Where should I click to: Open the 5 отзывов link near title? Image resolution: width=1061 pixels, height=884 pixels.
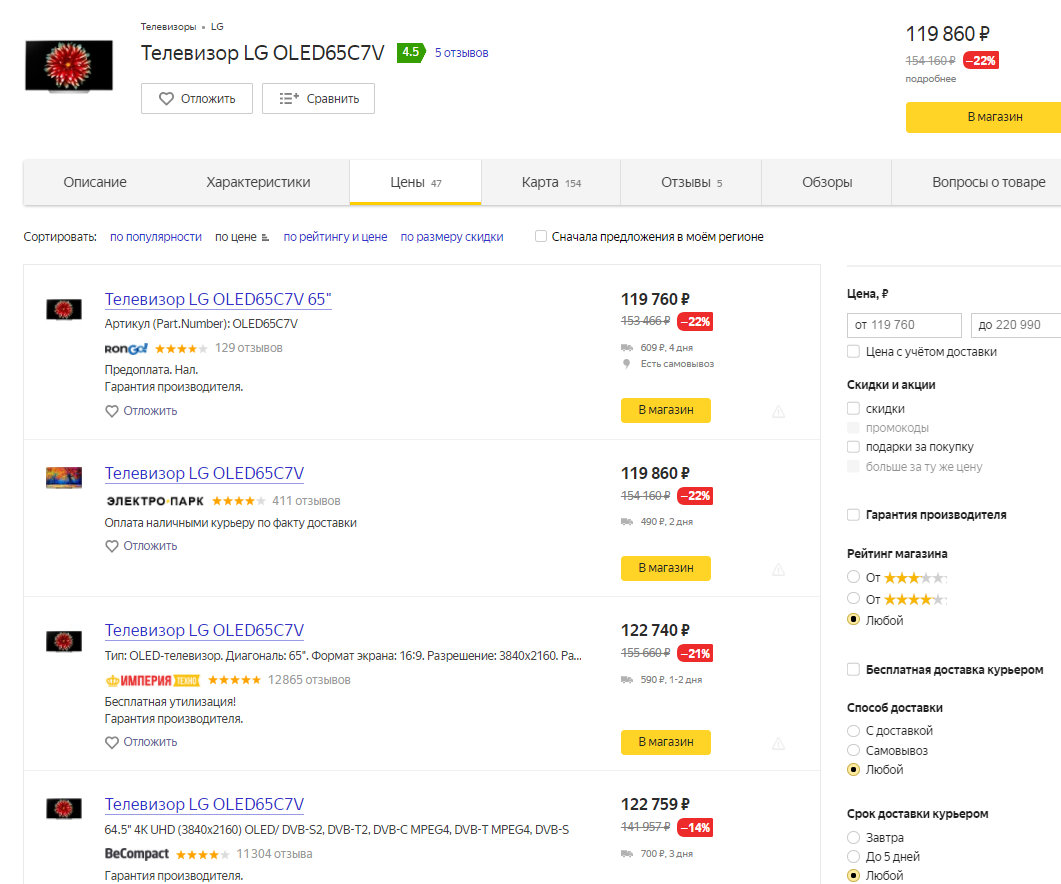pos(461,53)
